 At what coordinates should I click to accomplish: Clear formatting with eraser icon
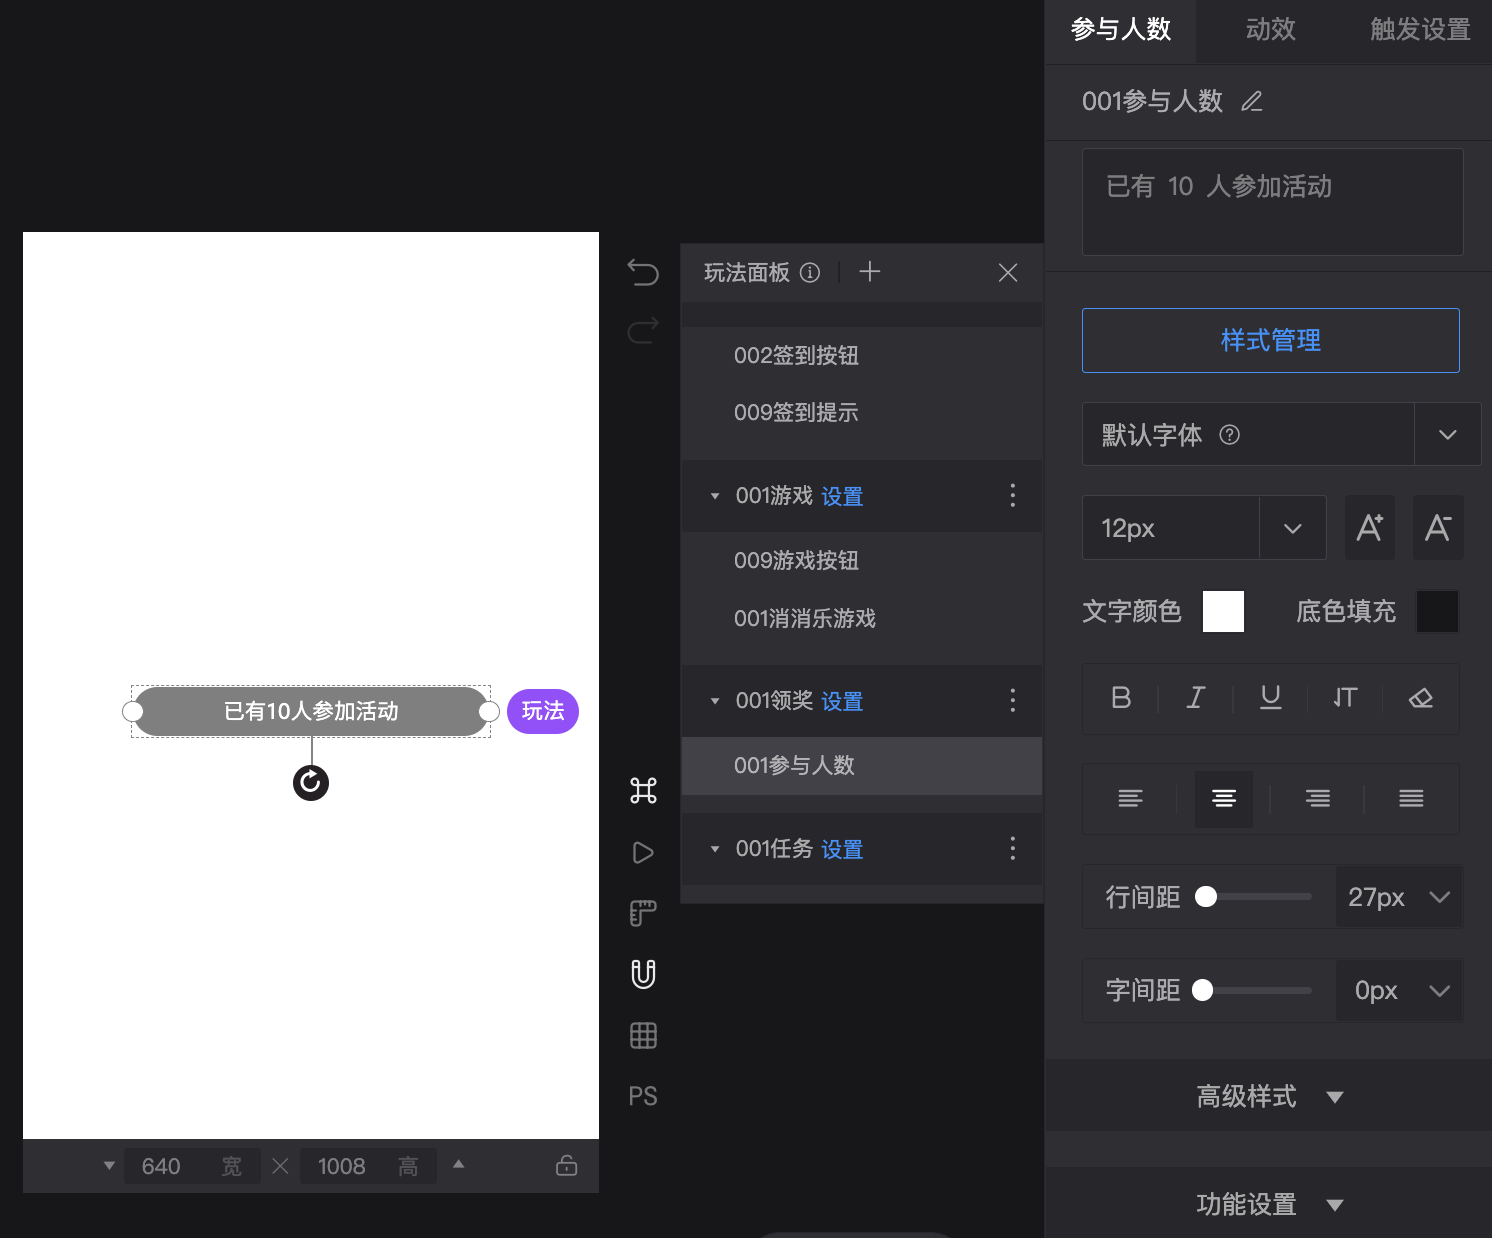[1421, 698]
